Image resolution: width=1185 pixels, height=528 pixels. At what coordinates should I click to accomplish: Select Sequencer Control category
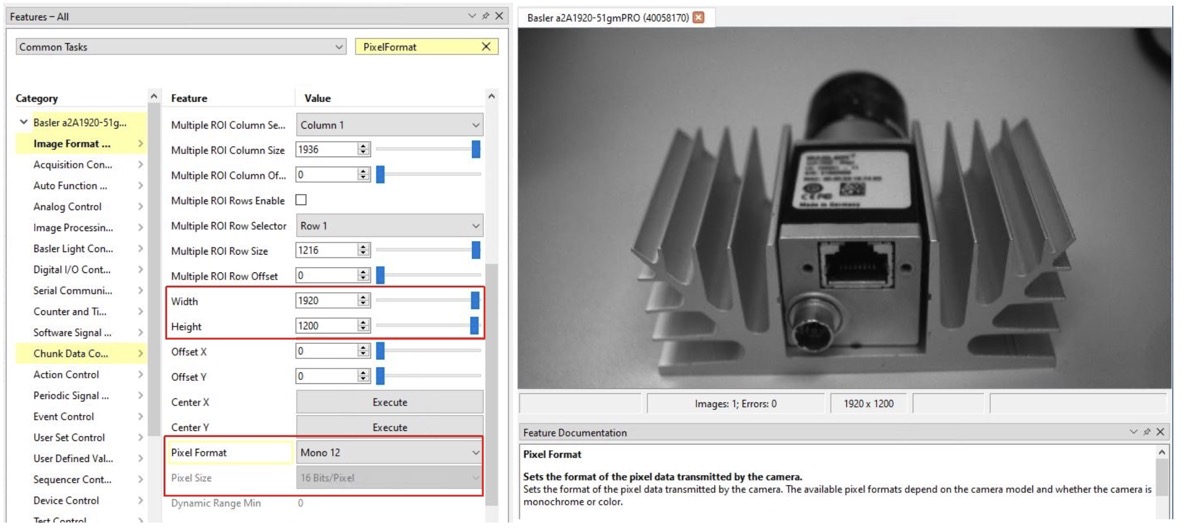click(73, 479)
